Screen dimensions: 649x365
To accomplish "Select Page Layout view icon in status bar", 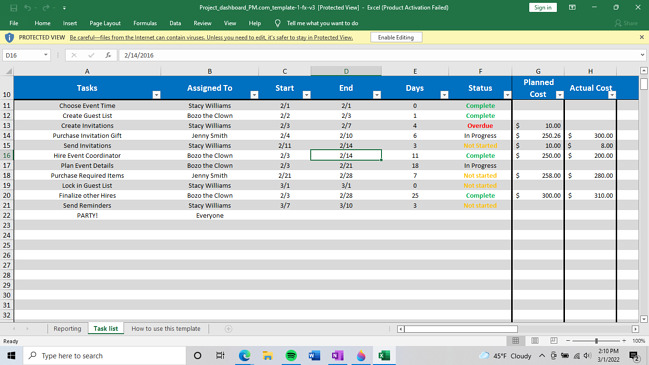I will (535, 341).
